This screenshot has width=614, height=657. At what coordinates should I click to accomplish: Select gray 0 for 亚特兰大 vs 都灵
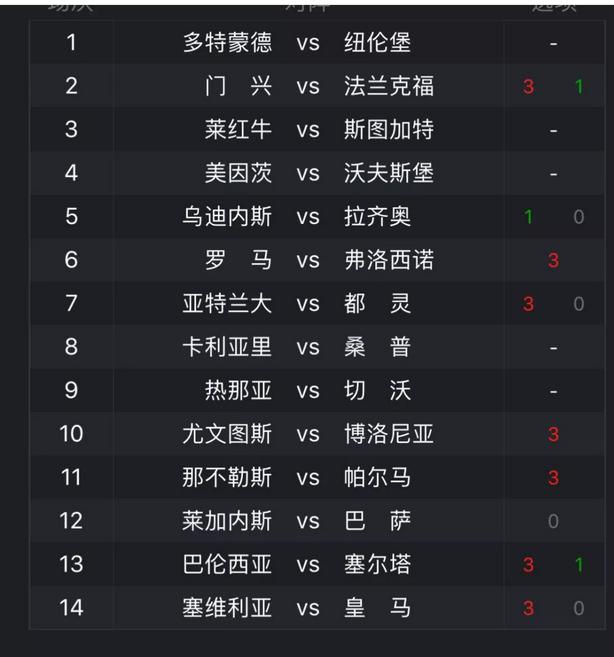[x=578, y=304]
